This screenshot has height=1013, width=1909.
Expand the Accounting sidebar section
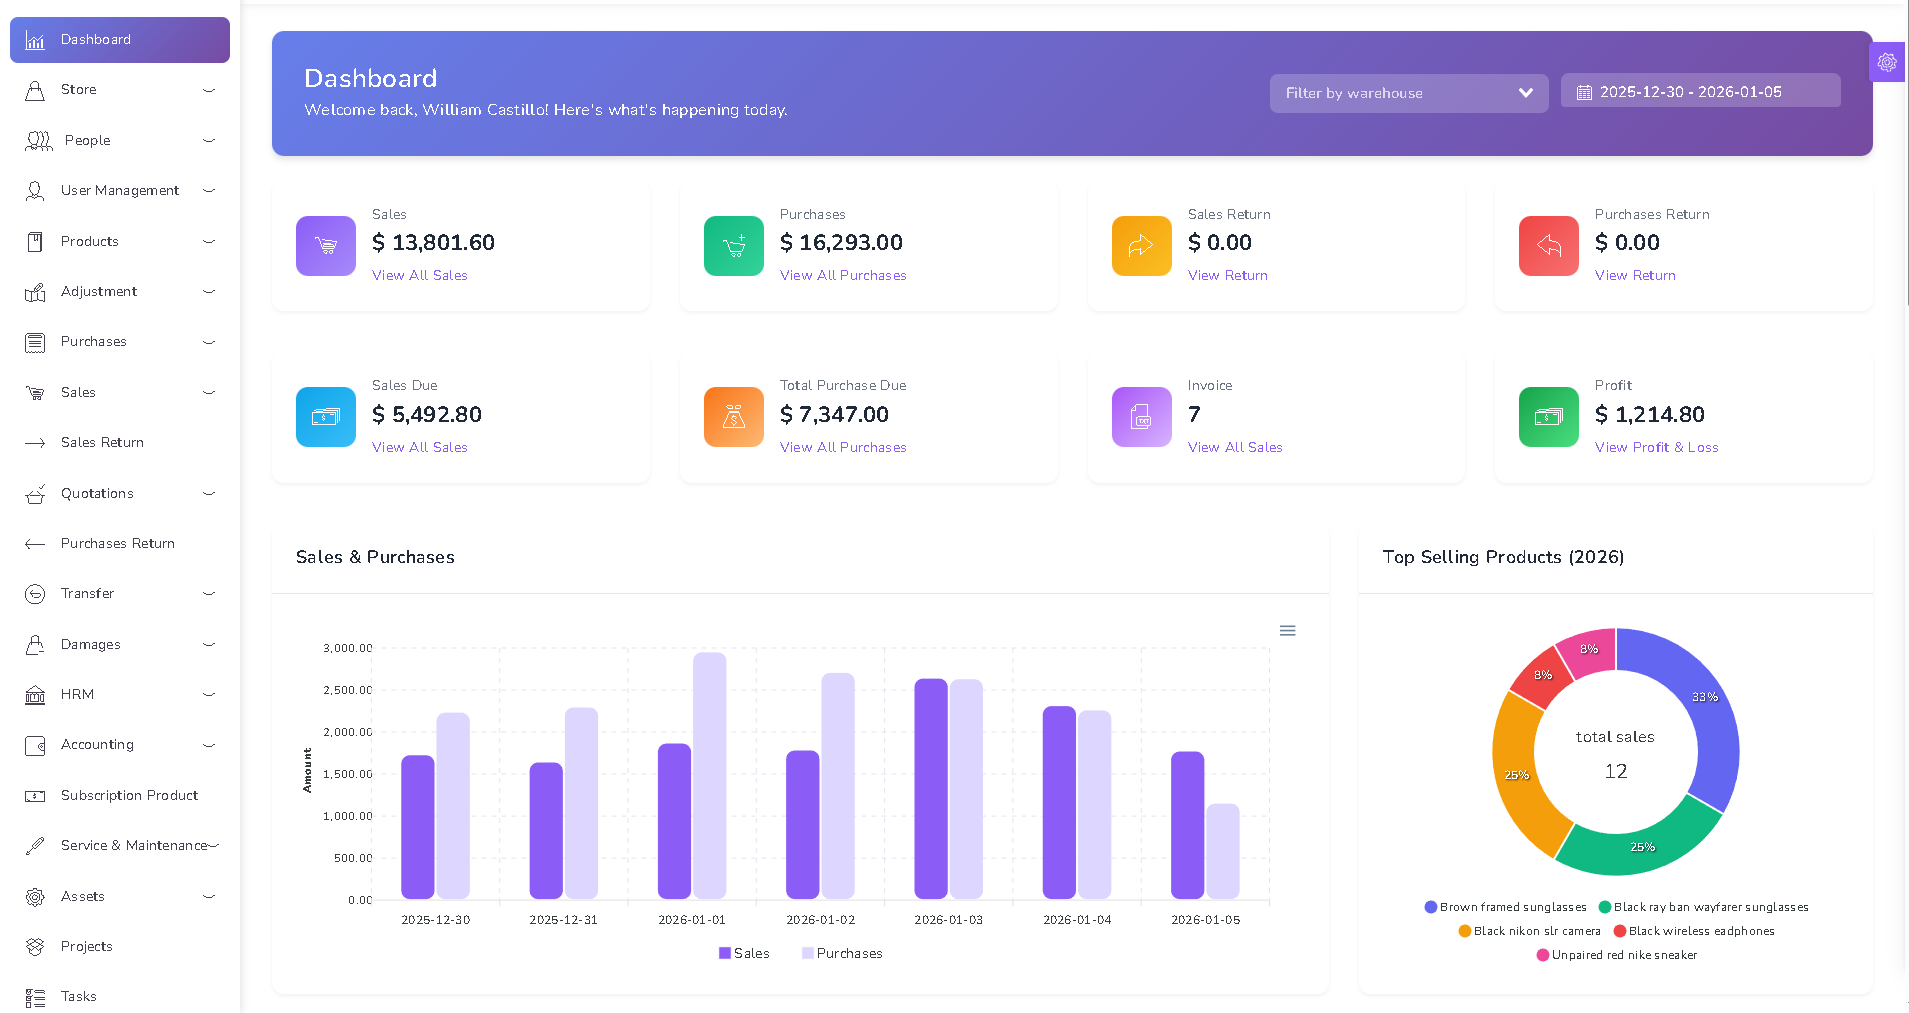[x=120, y=745]
